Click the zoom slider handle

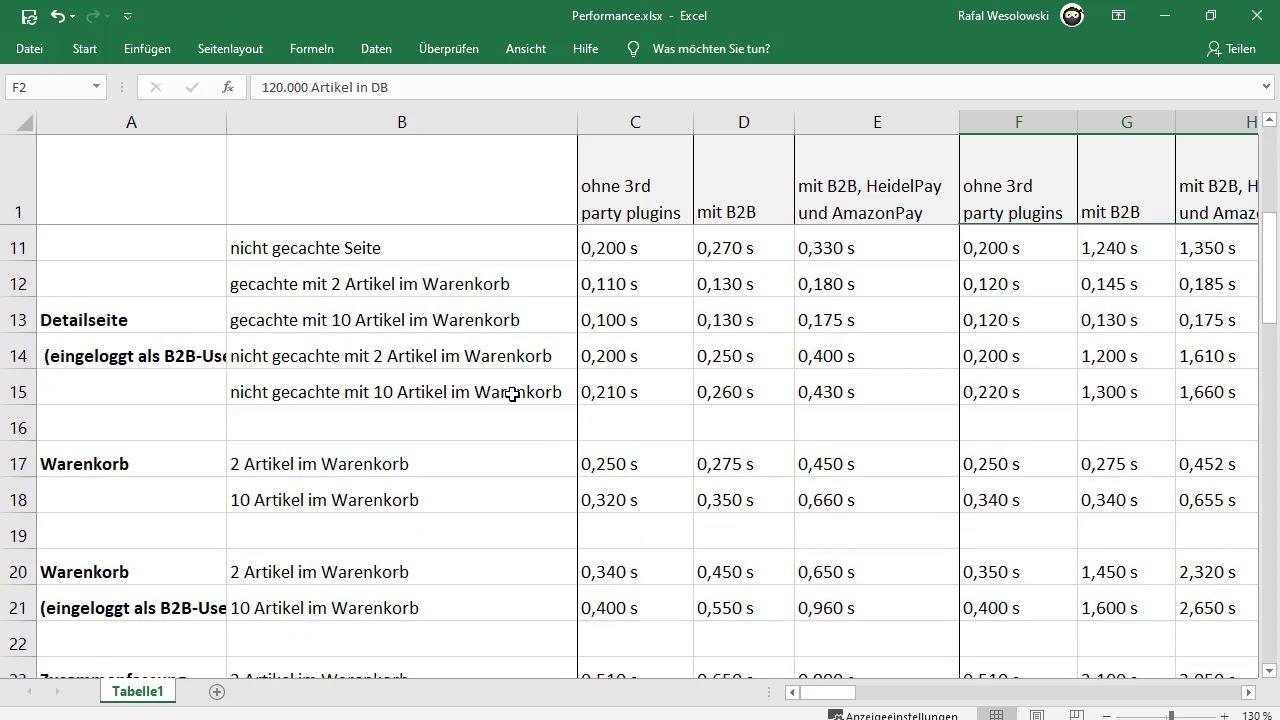[1171, 715]
